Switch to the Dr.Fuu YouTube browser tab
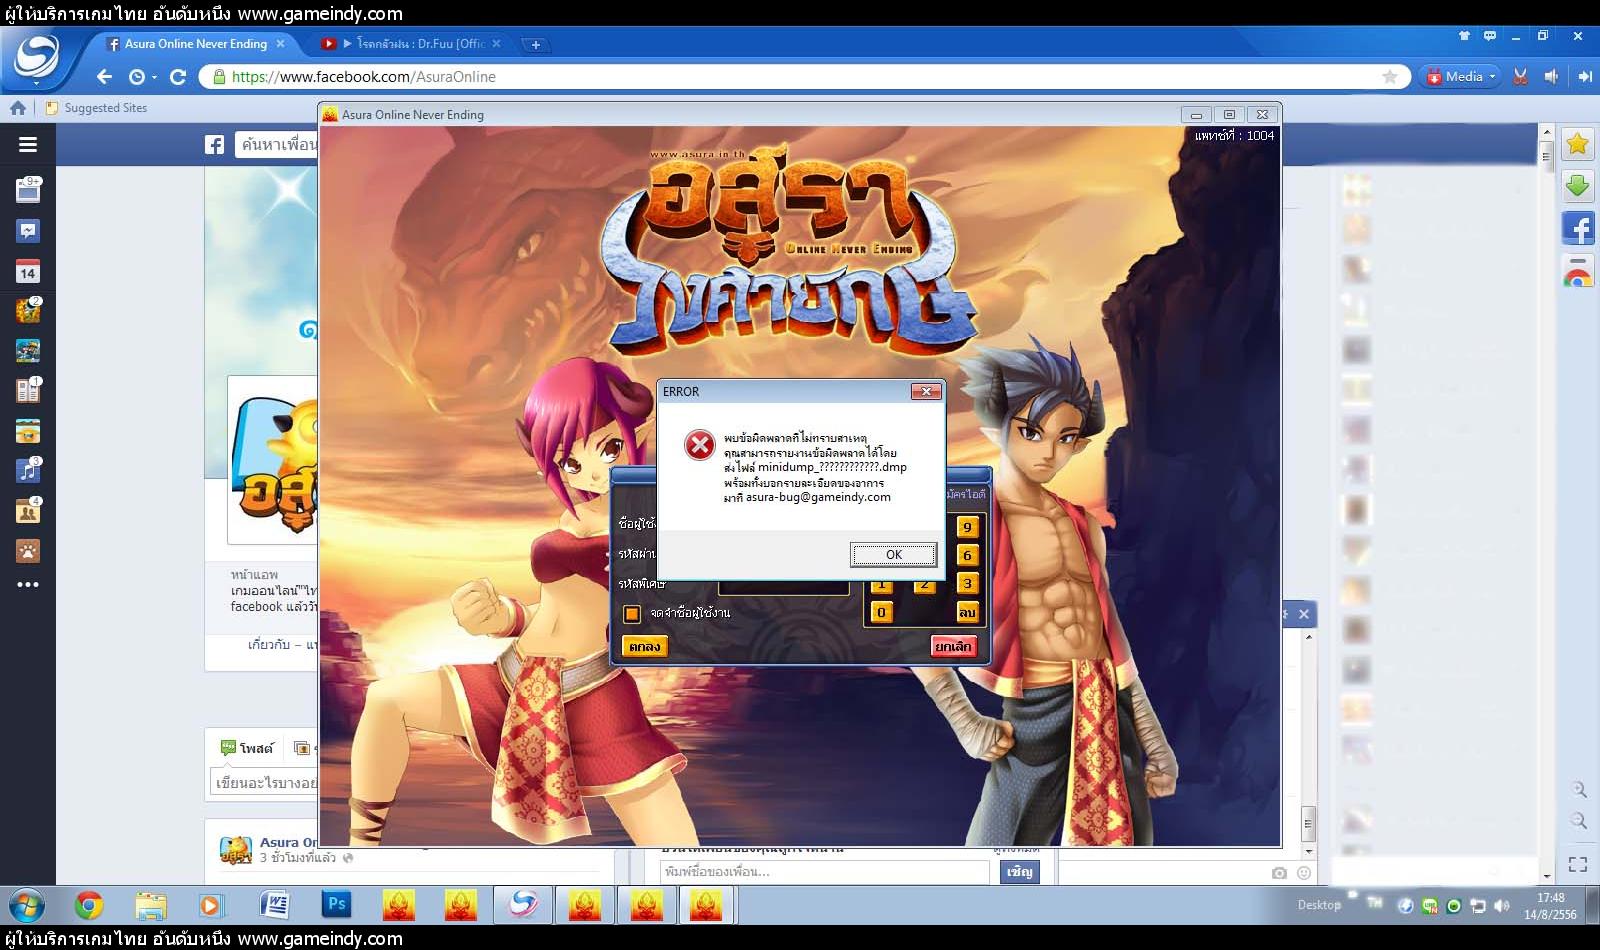 pyautogui.click(x=413, y=44)
